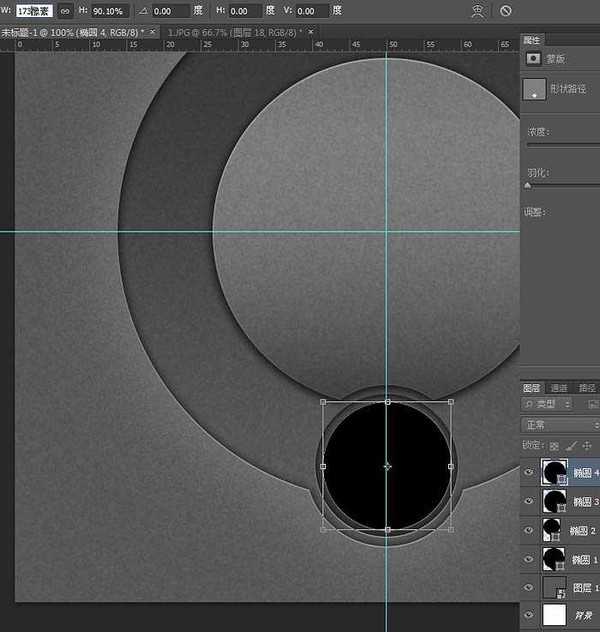600x632 pixels.
Task: Click the mask (蒙版) icon in Properties panel
Action: tap(533, 59)
